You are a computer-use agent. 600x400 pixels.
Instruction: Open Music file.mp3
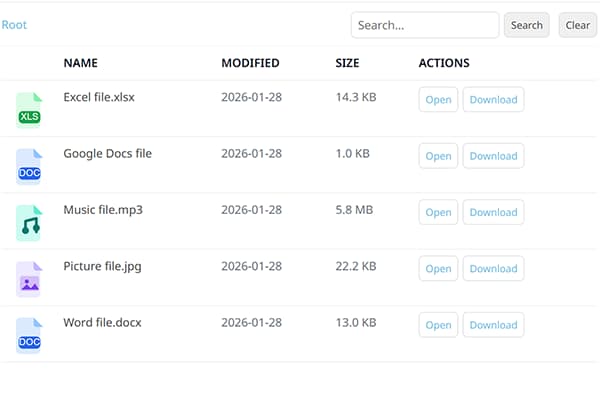tap(438, 212)
